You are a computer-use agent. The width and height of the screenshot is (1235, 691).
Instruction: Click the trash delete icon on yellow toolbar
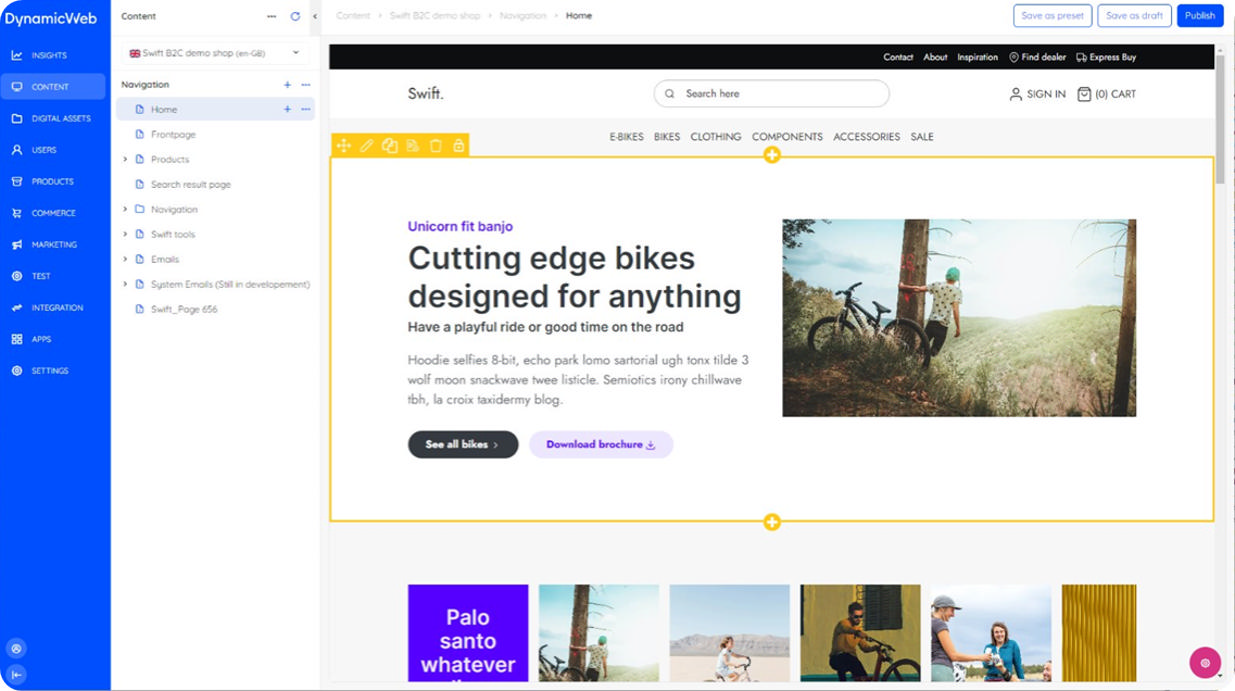(x=436, y=146)
